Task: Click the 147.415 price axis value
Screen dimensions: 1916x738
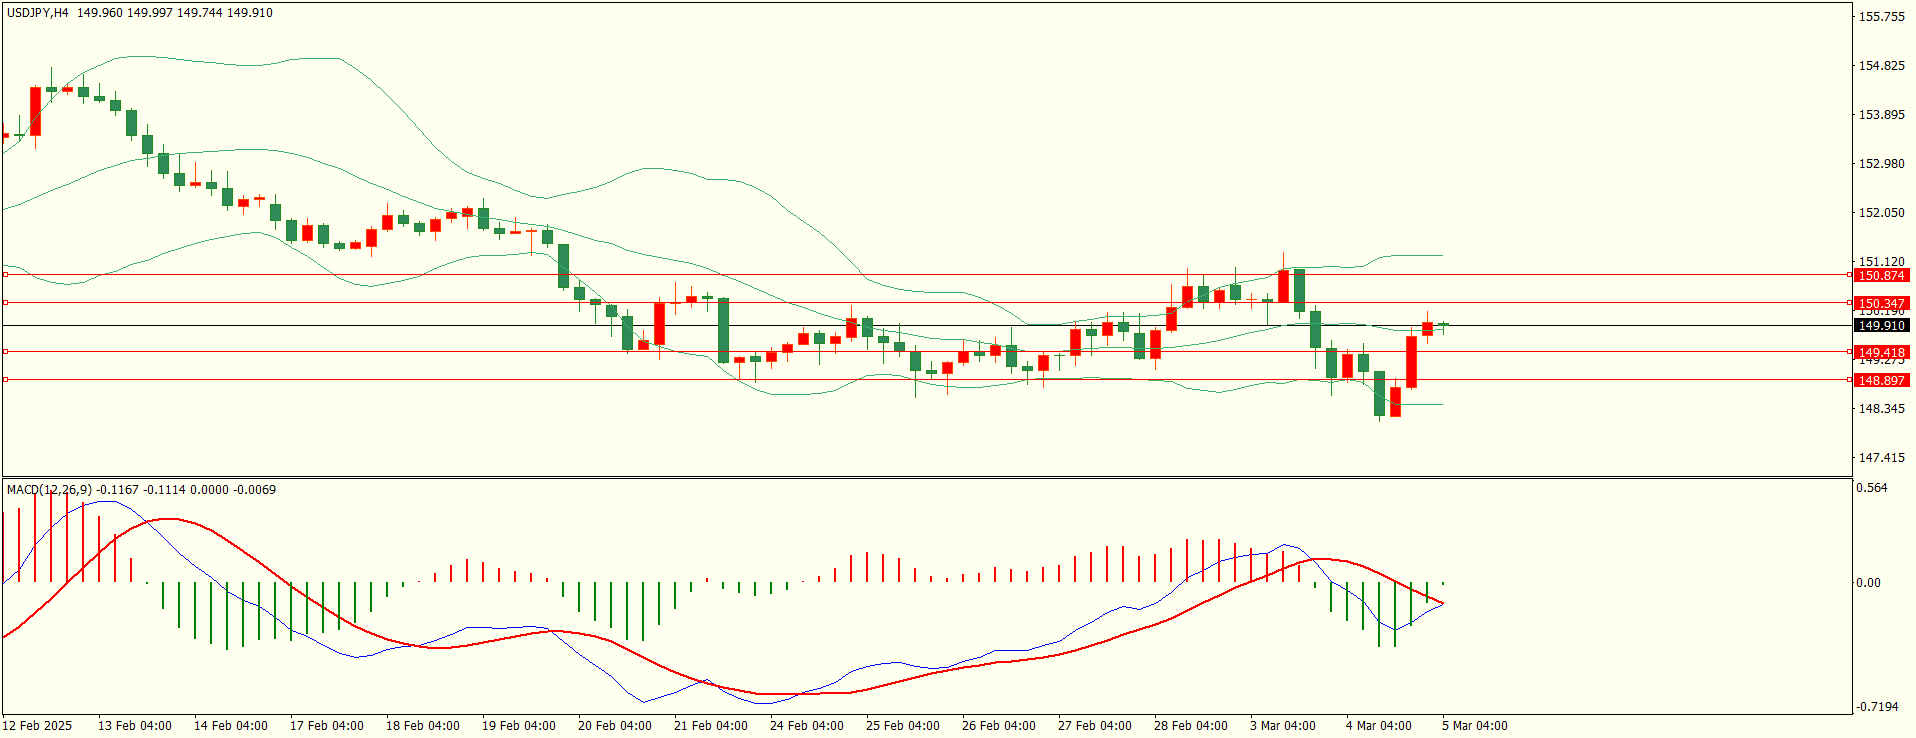Action: pyautogui.click(x=1881, y=457)
